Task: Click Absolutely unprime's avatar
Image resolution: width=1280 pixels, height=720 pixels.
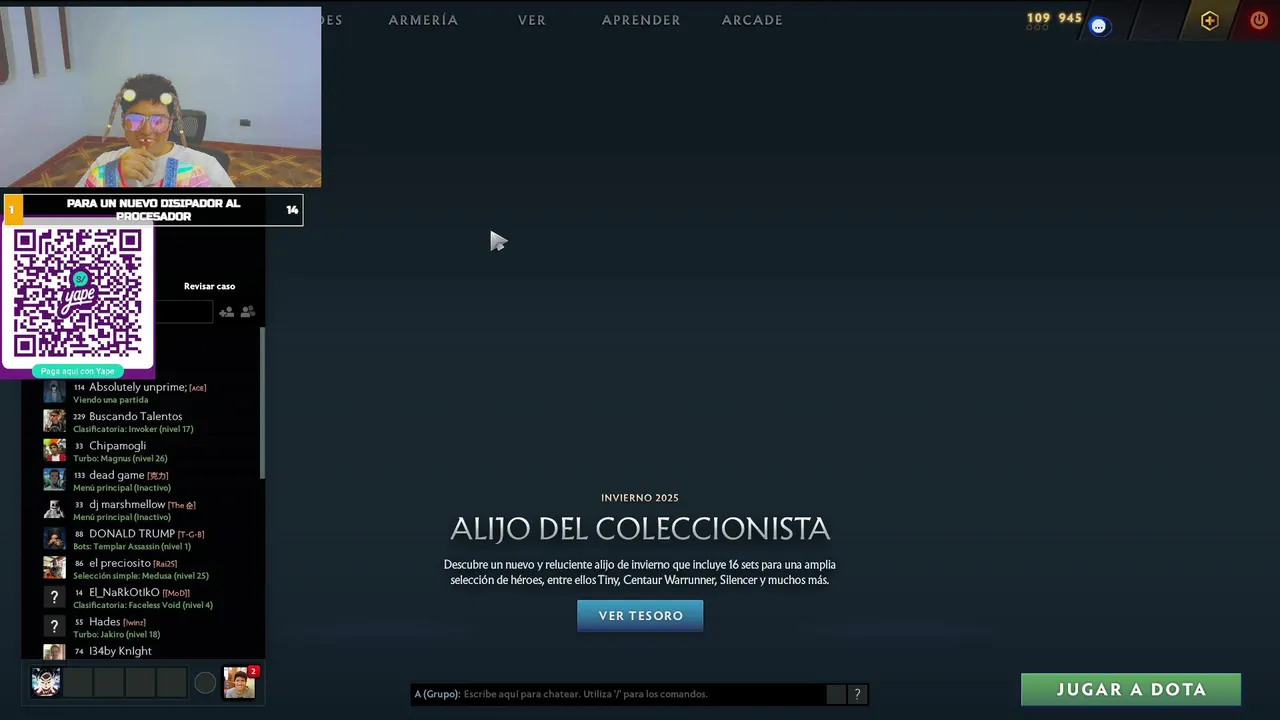Action: pyautogui.click(x=54, y=392)
